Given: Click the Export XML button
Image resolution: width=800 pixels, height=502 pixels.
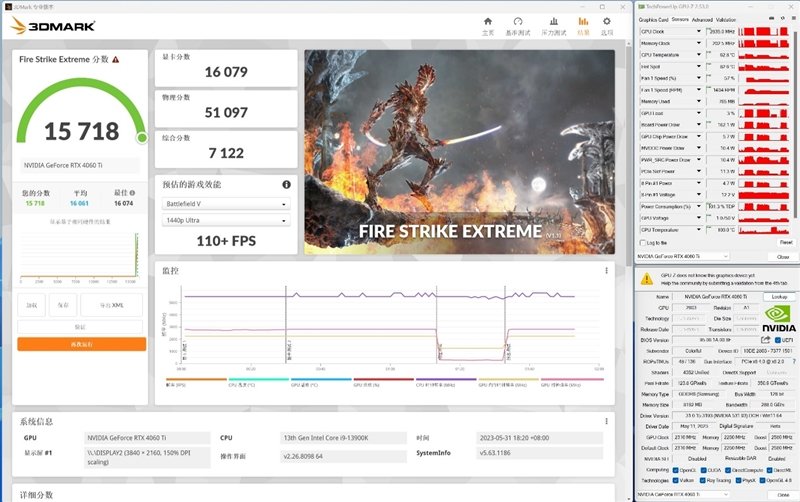Looking at the screenshot, I should tap(112, 305).
